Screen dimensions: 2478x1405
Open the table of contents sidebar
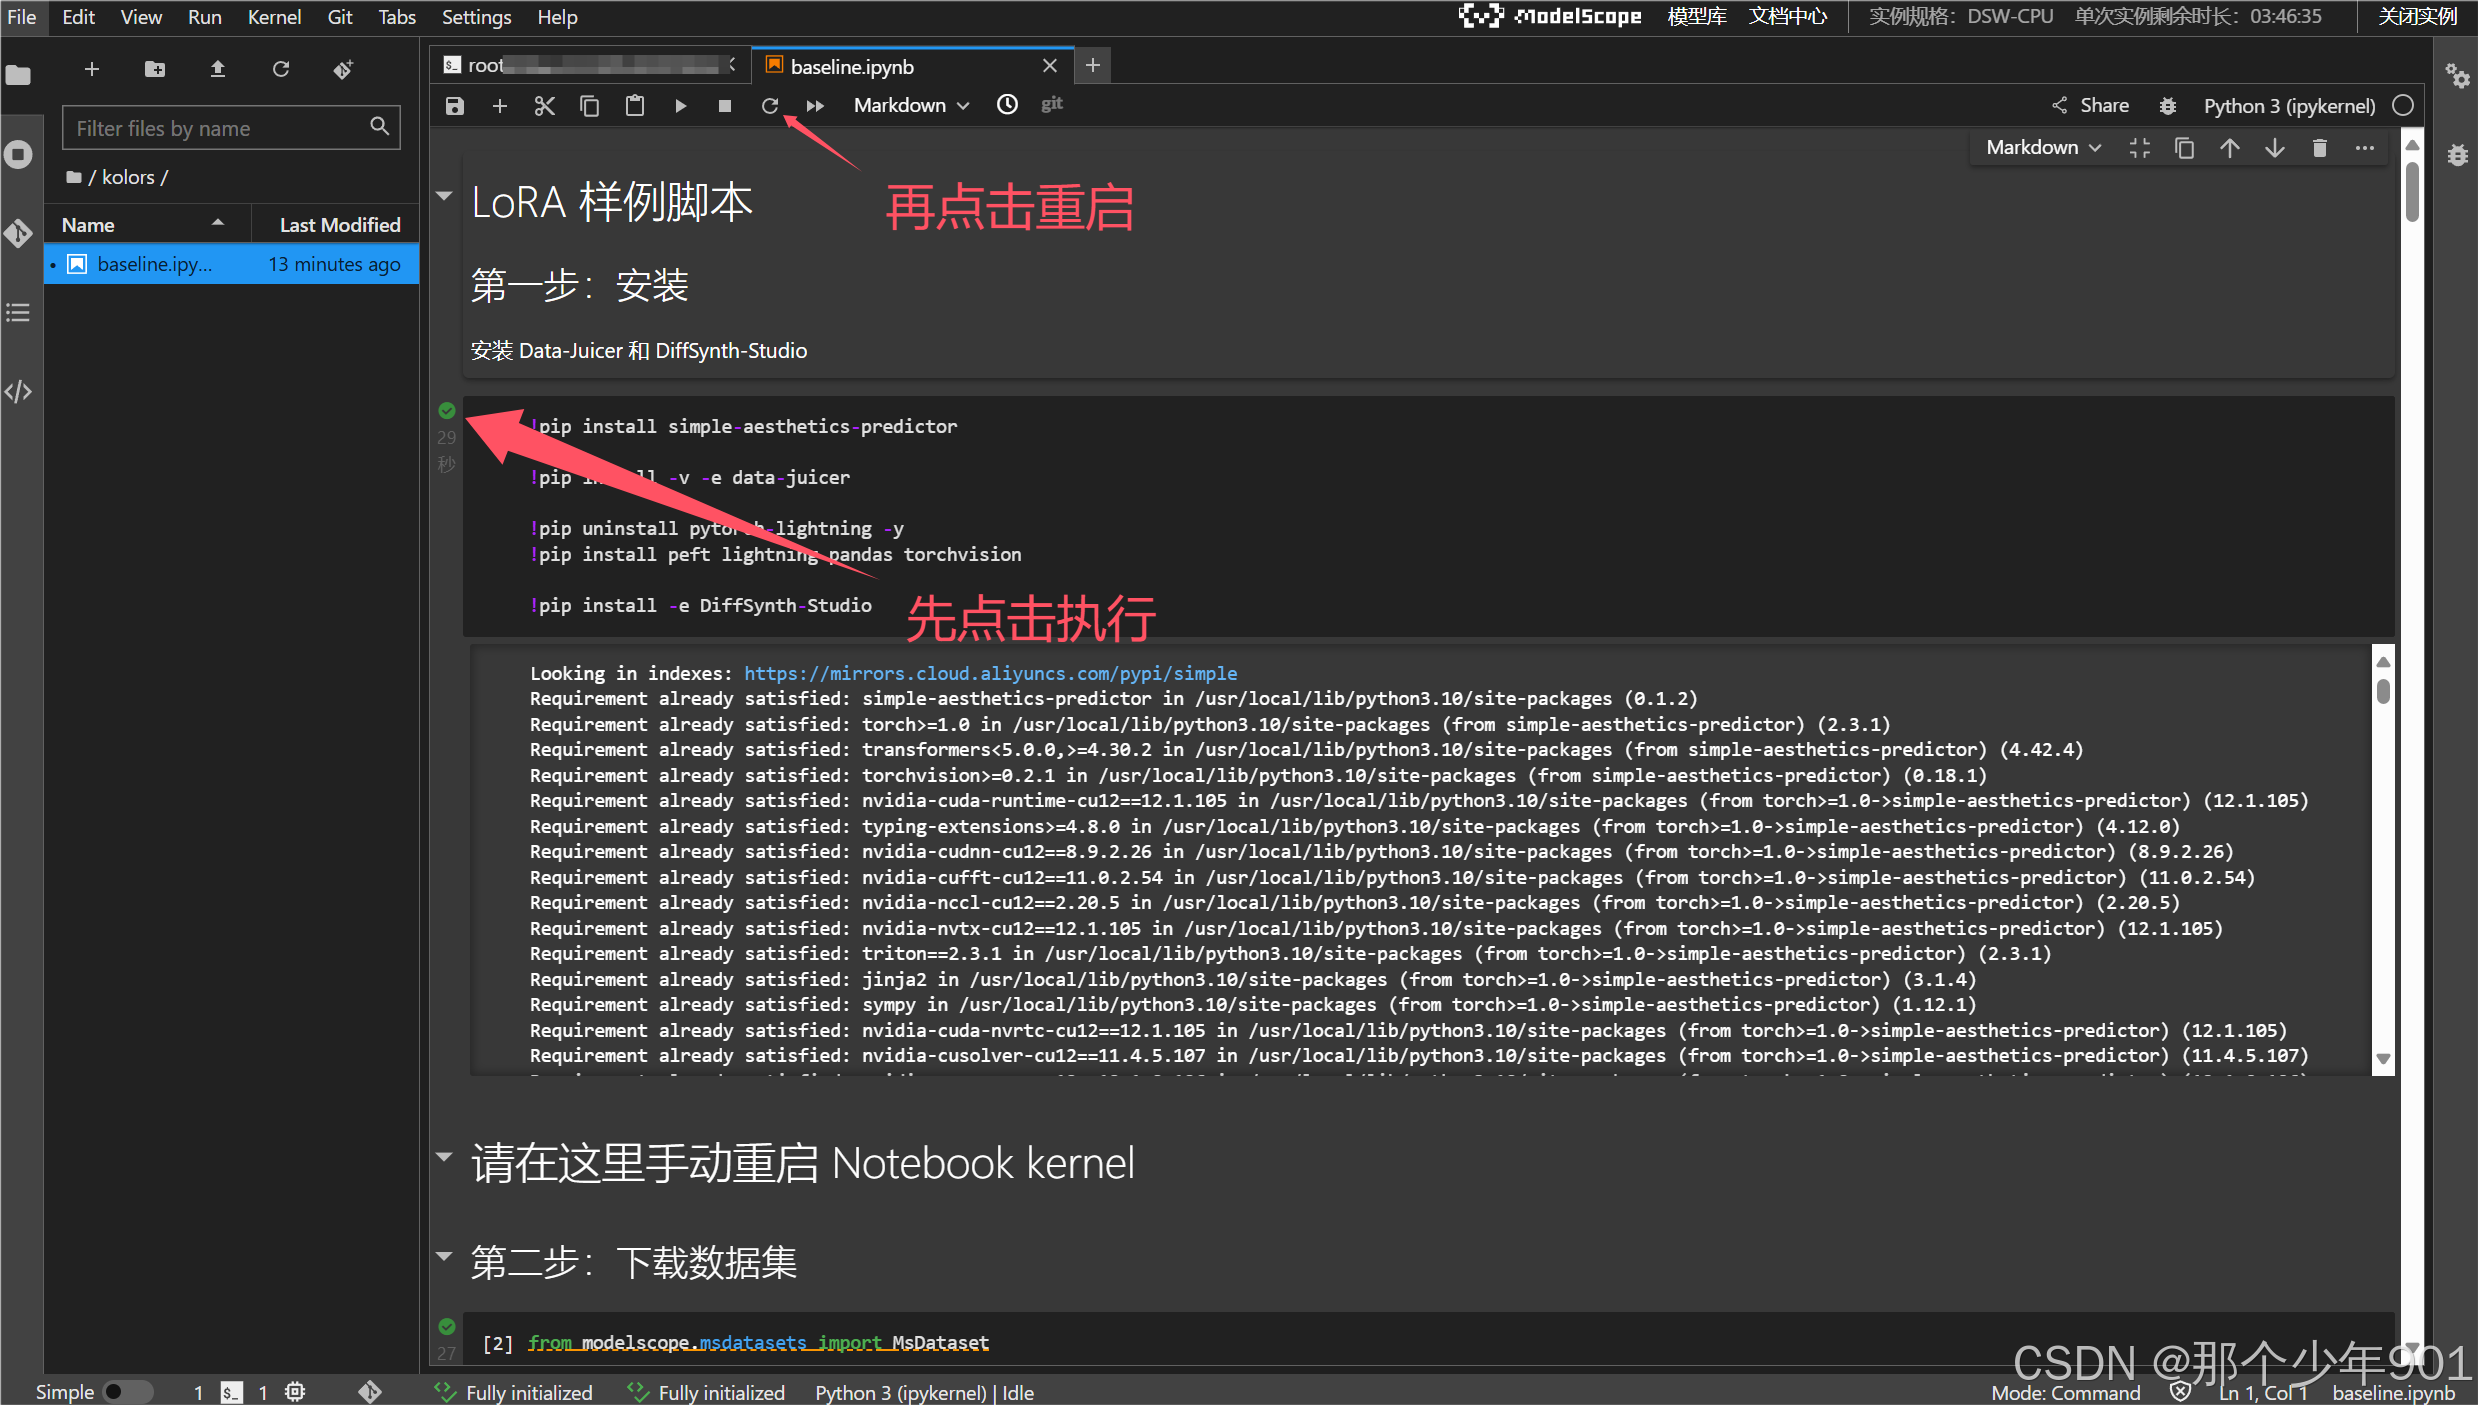(18, 312)
